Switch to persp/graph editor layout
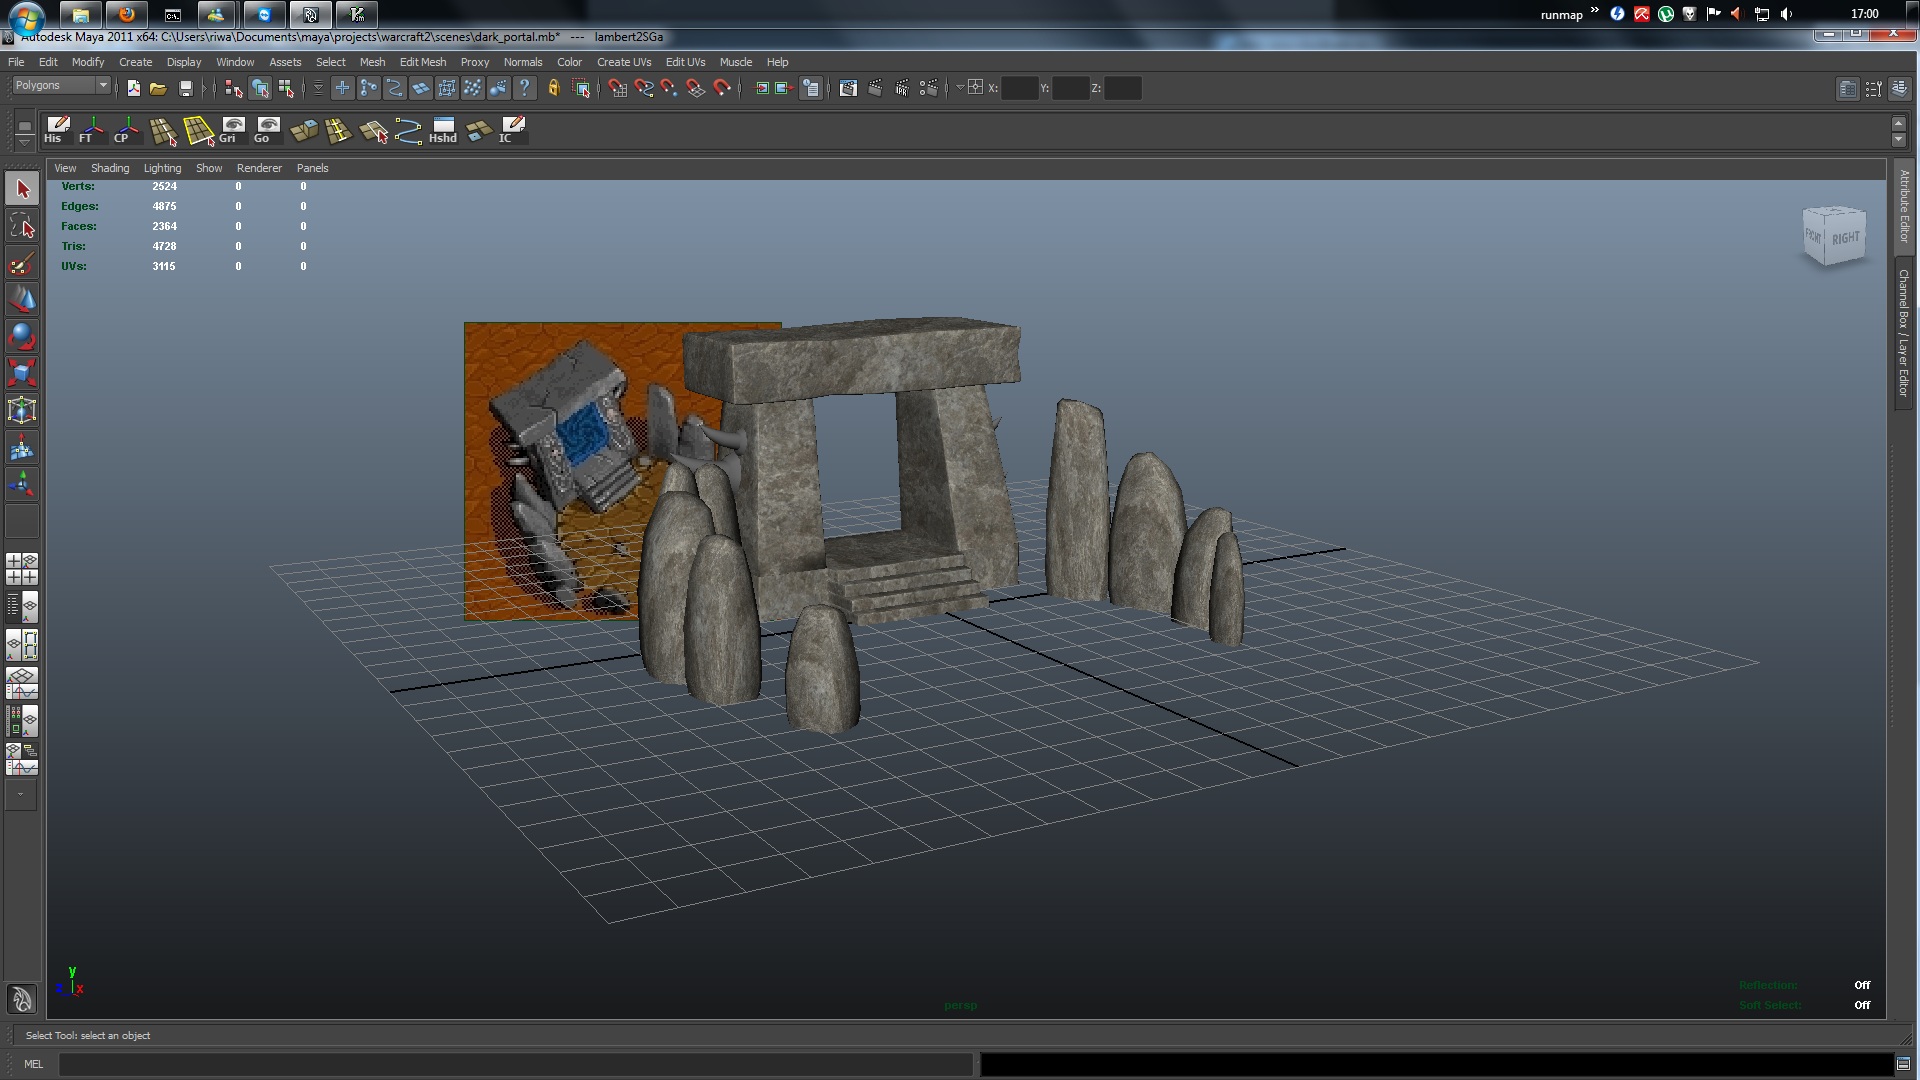This screenshot has height=1080, width=1920. click(x=22, y=683)
